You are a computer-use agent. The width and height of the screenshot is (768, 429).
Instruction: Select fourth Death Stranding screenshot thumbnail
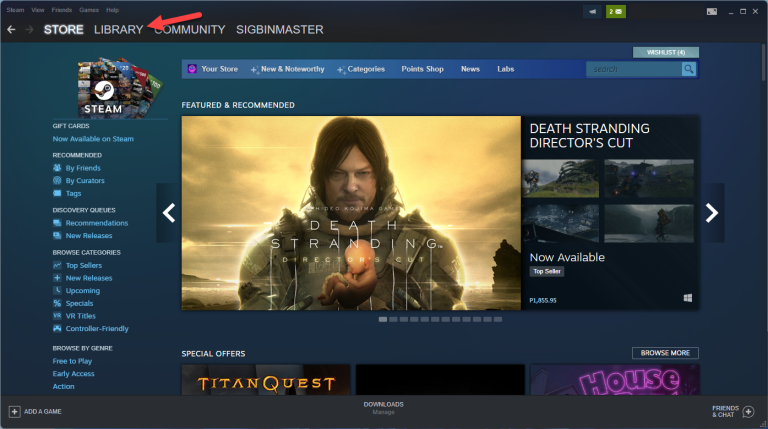point(649,224)
